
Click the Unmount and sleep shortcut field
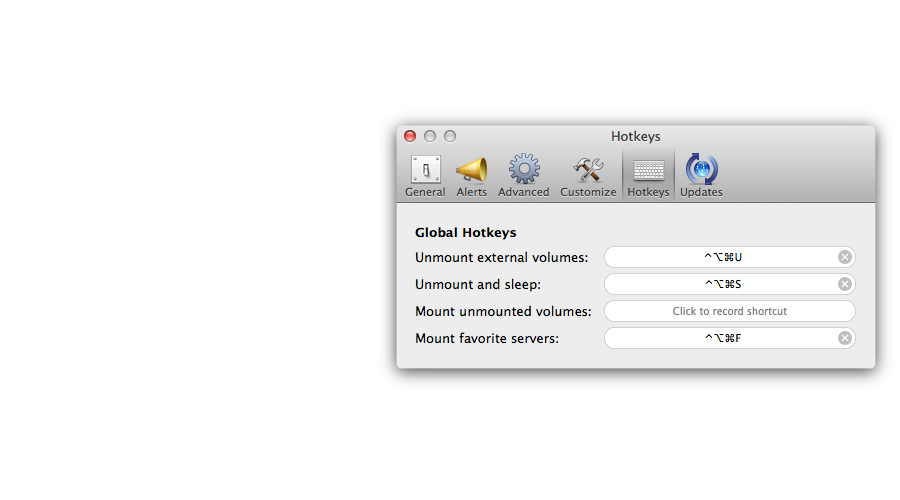tap(722, 285)
